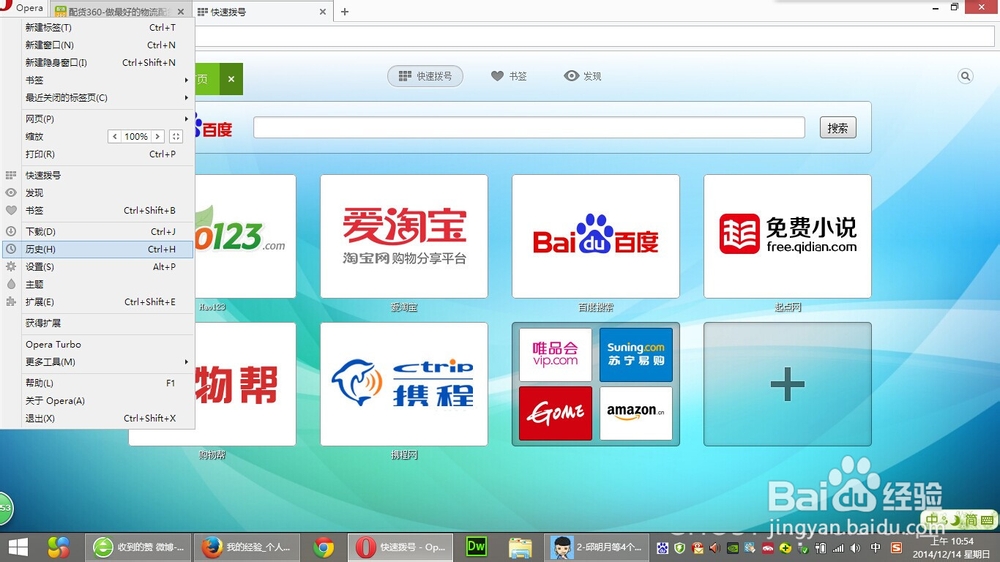Screen dimensions: 1000x562
Task: Increase zoom with right arrow
Action: click(x=158, y=137)
